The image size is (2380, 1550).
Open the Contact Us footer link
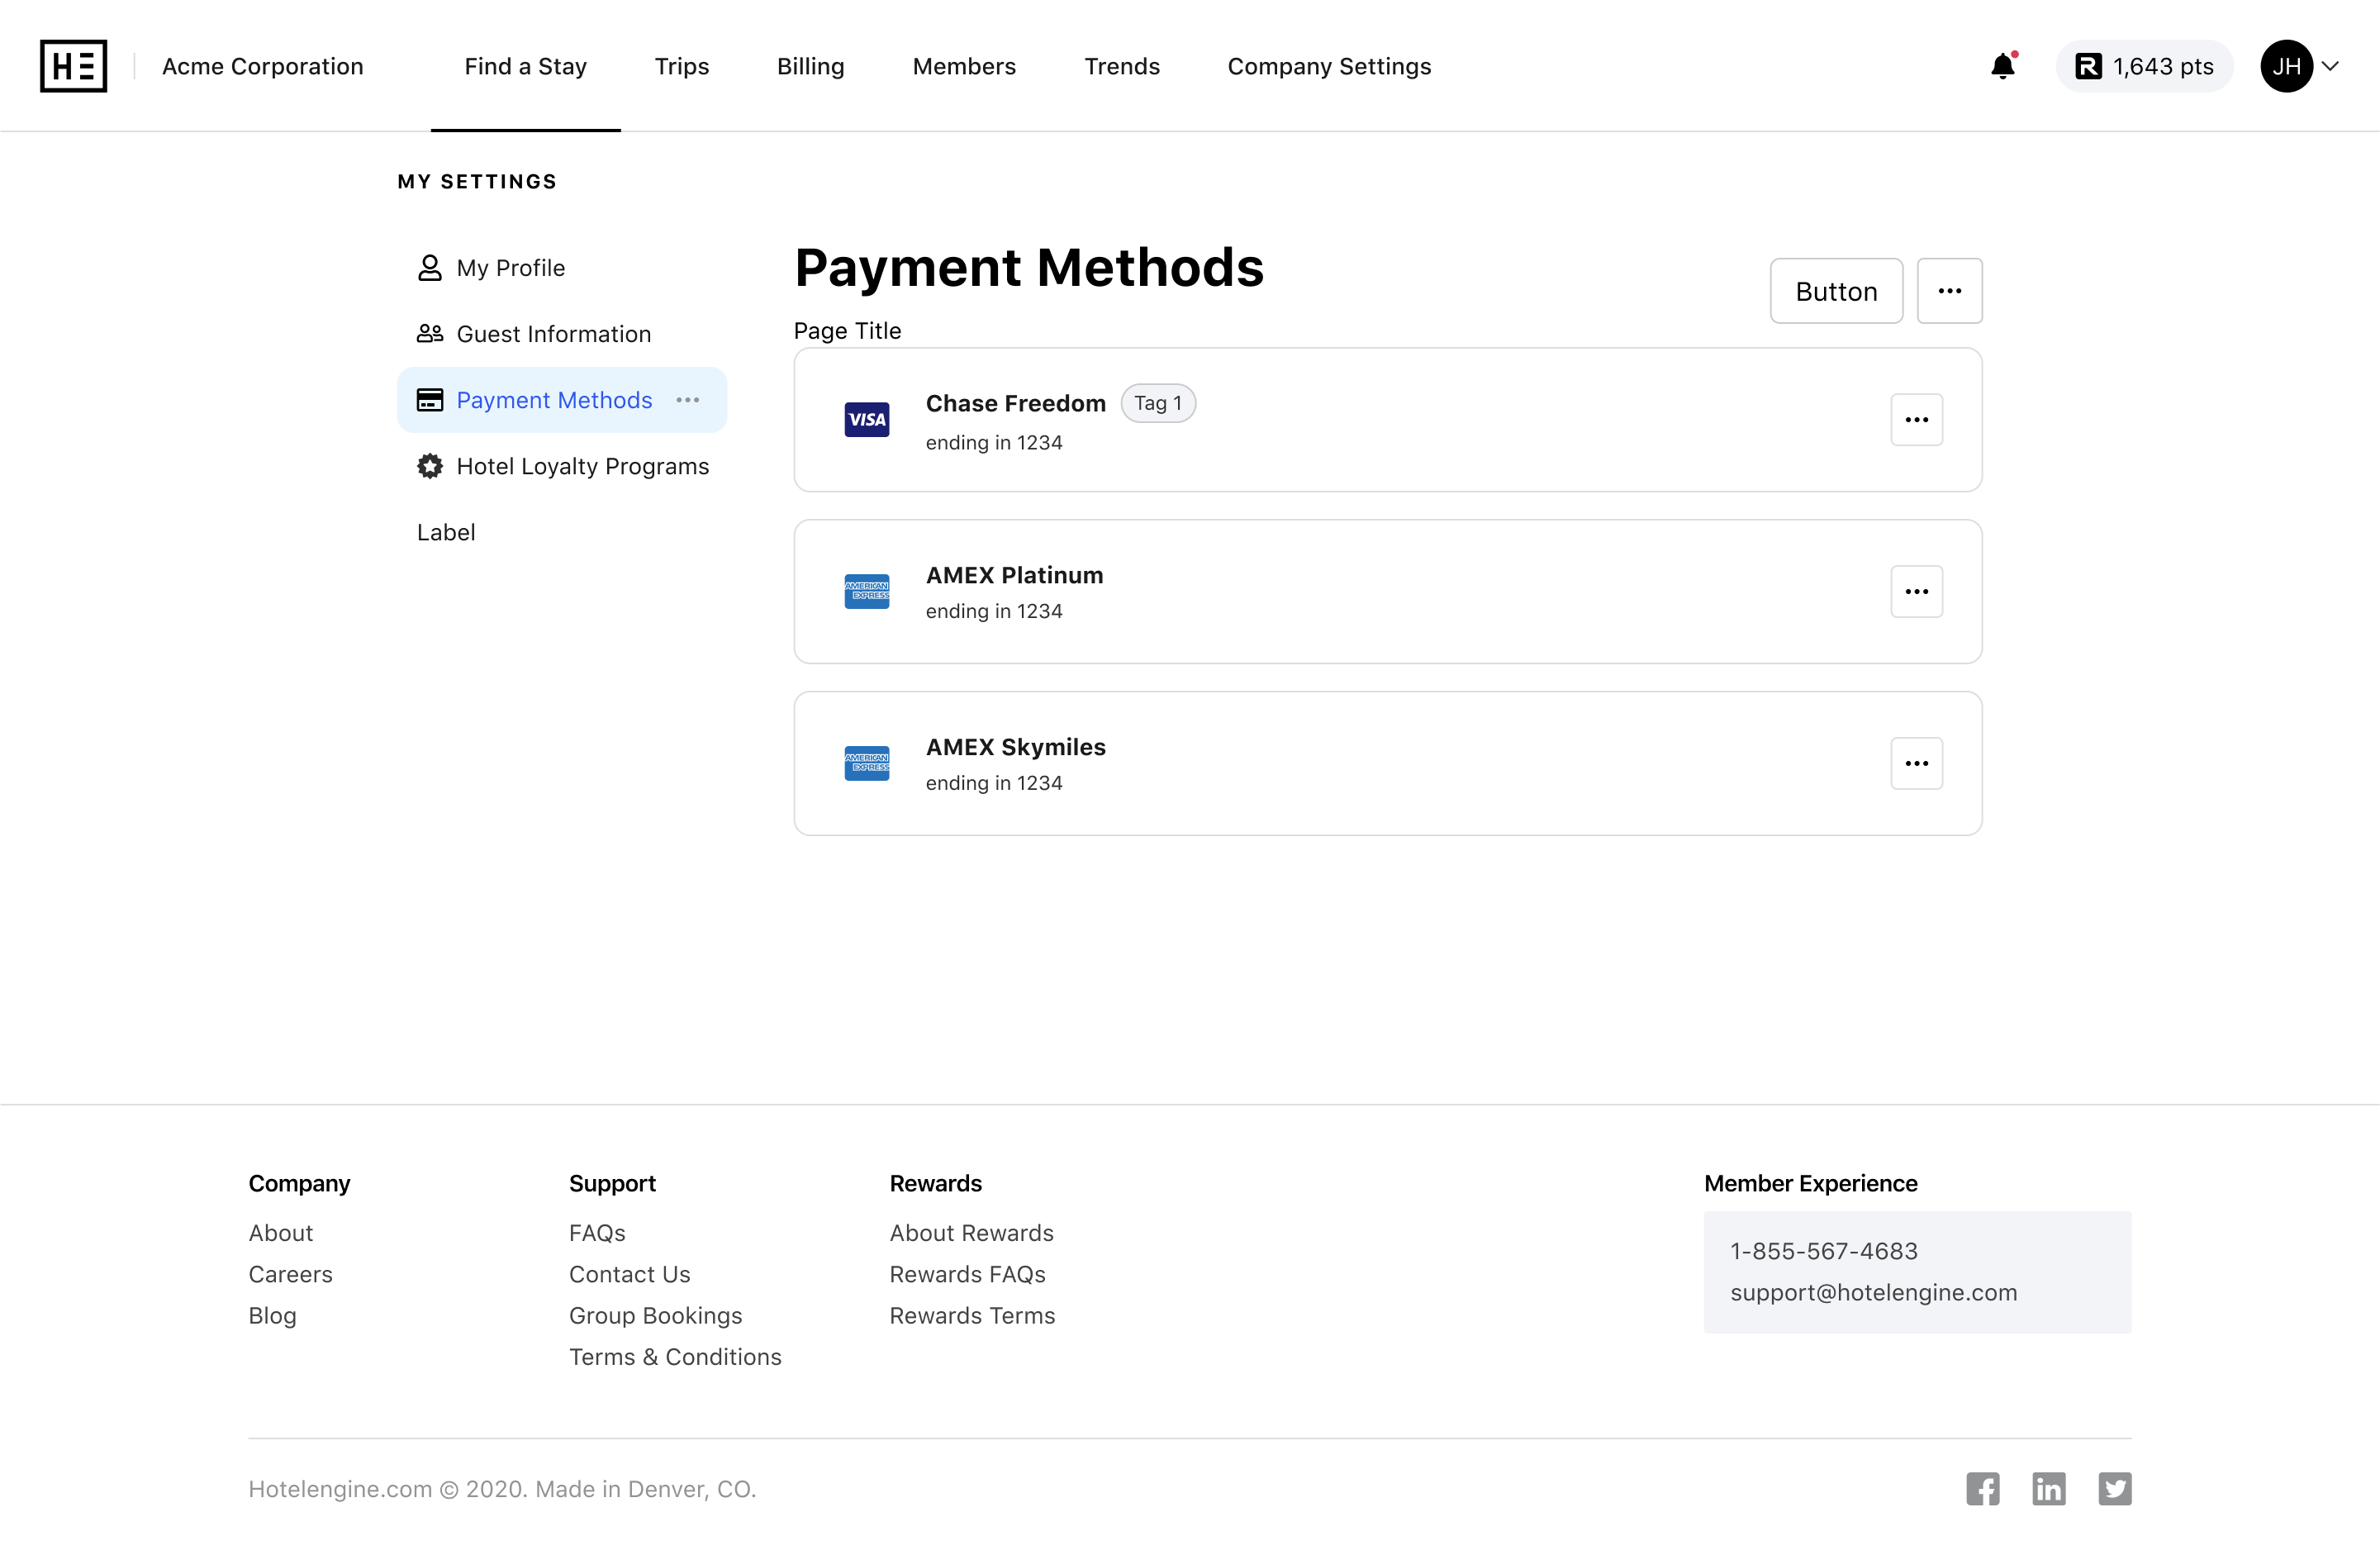click(629, 1274)
